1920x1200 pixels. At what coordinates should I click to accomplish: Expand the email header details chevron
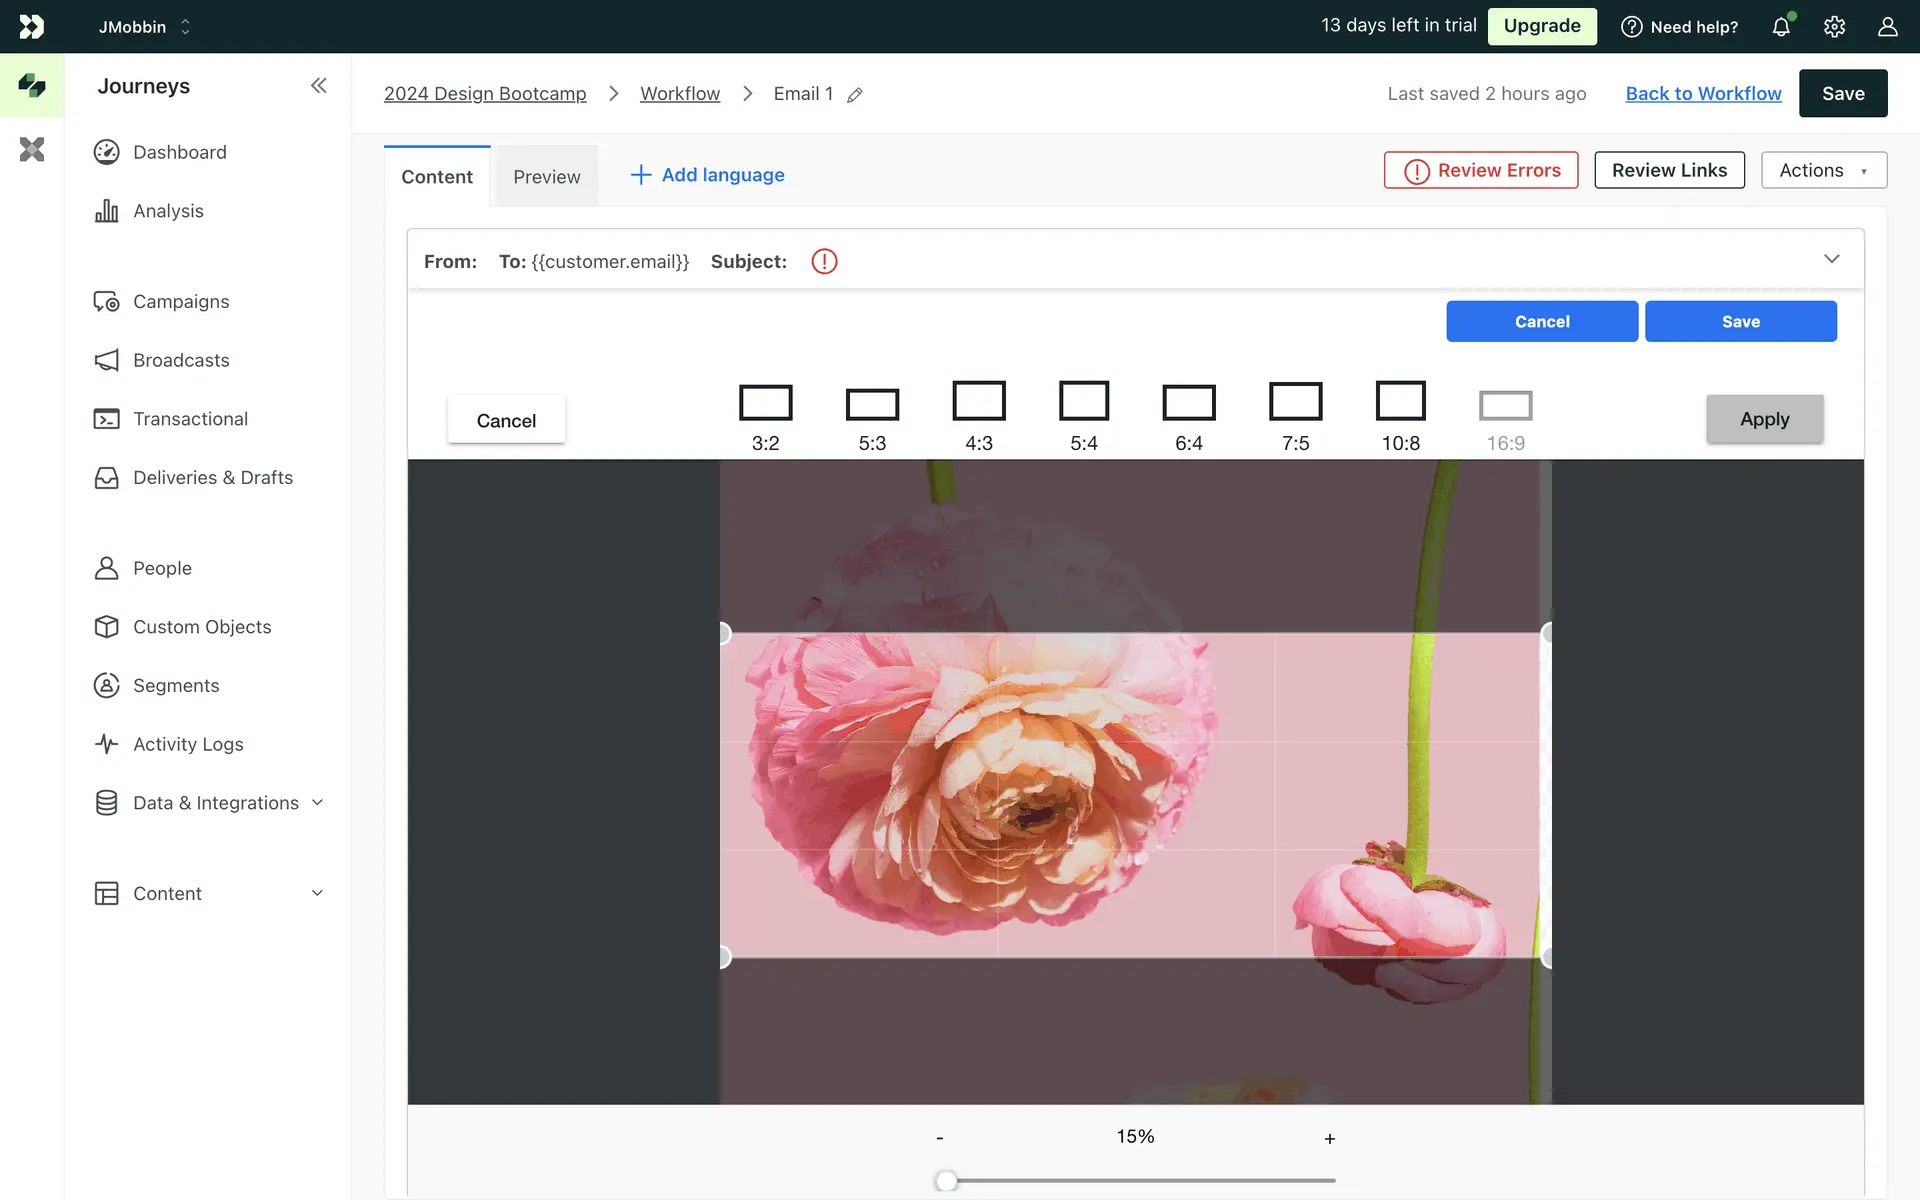pyautogui.click(x=1831, y=259)
